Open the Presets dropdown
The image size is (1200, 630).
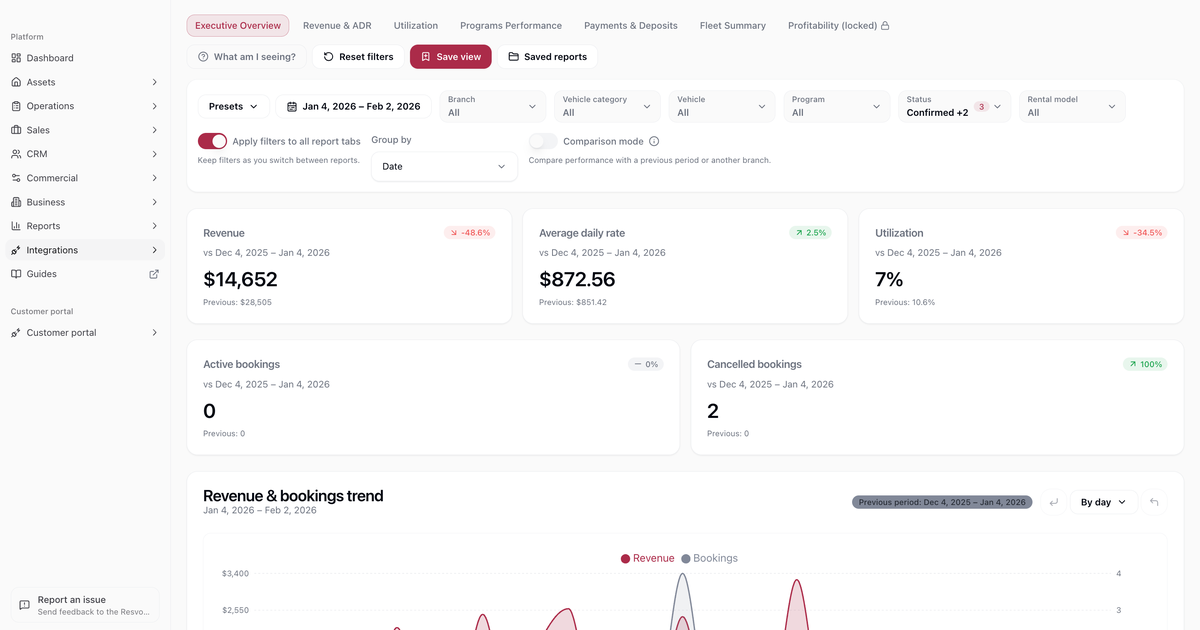click(232, 105)
